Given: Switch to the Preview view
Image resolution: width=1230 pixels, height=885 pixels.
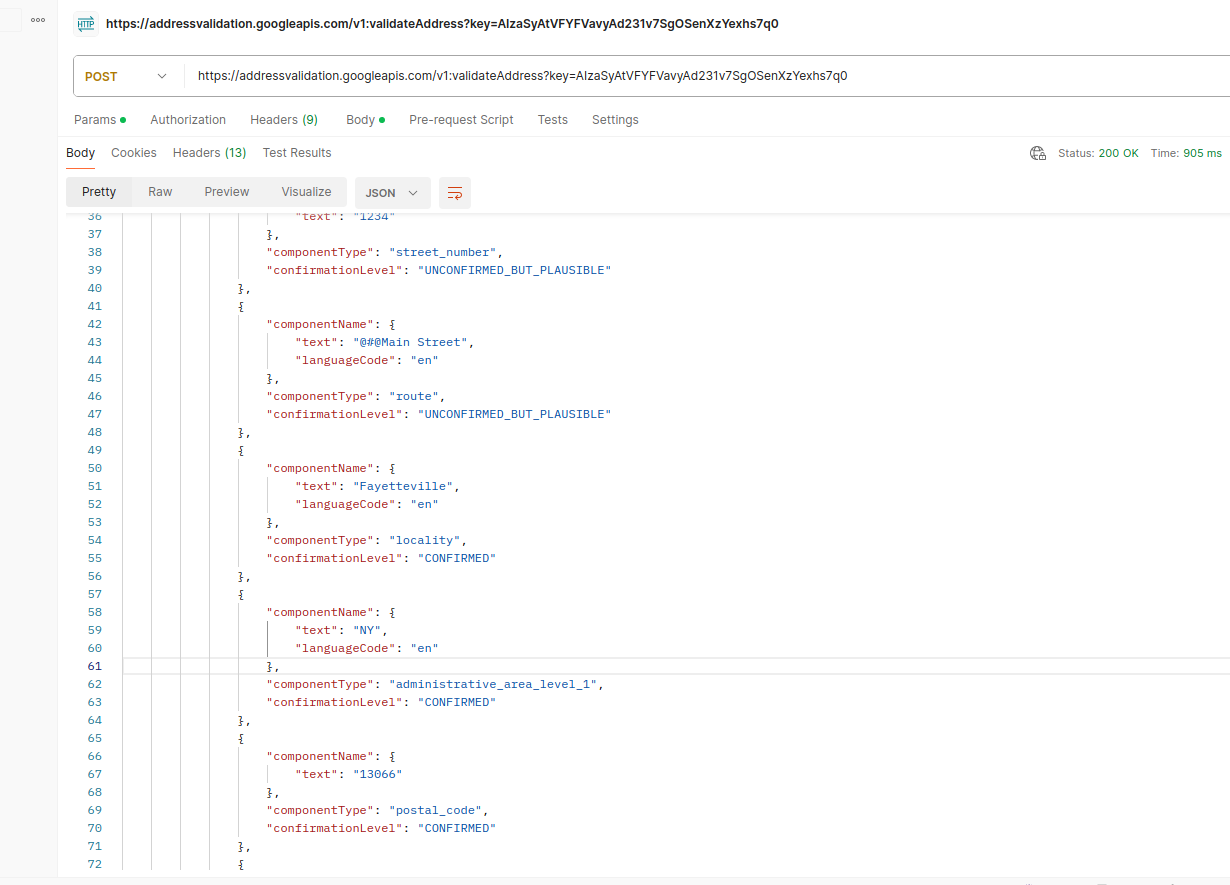Looking at the screenshot, I should pyautogui.click(x=227, y=192).
